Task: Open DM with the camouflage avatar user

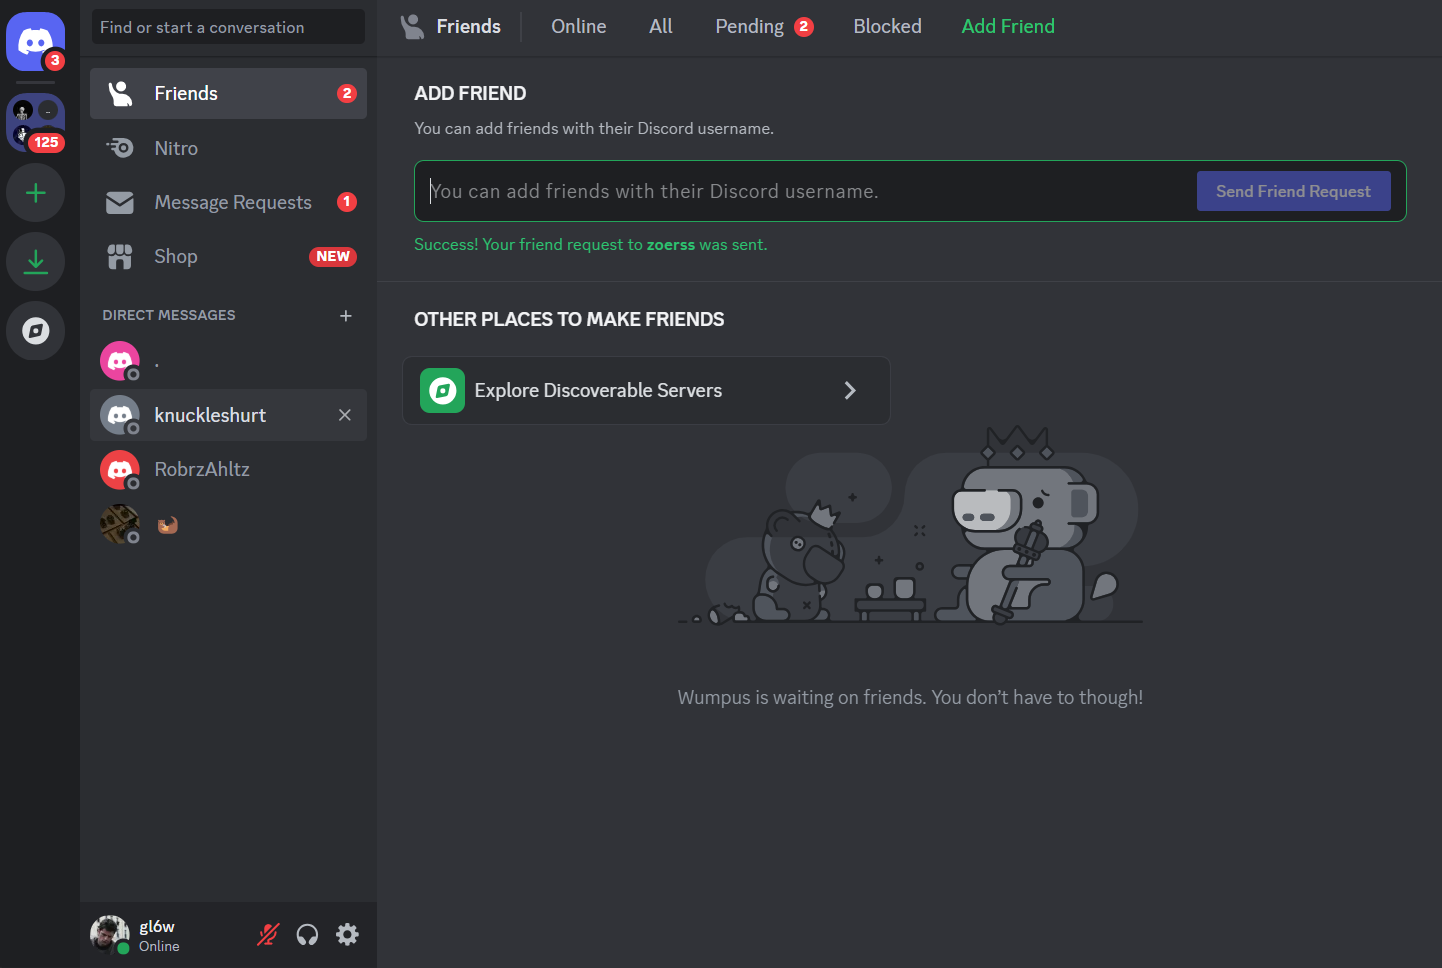Action: (x=228, y=524)
